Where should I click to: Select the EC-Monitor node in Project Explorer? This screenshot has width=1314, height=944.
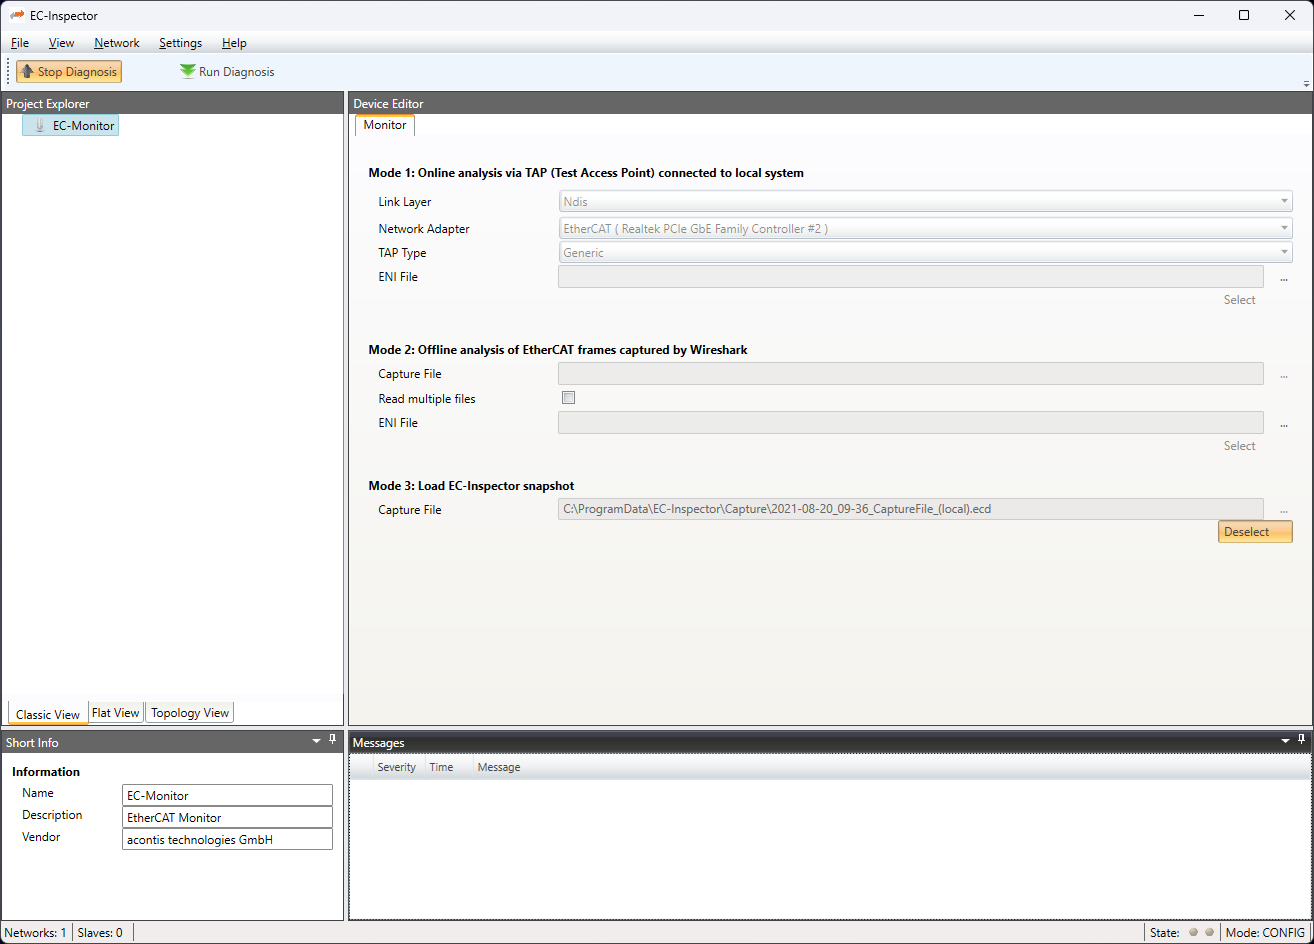pyautogui.click(x=83, y=126)
